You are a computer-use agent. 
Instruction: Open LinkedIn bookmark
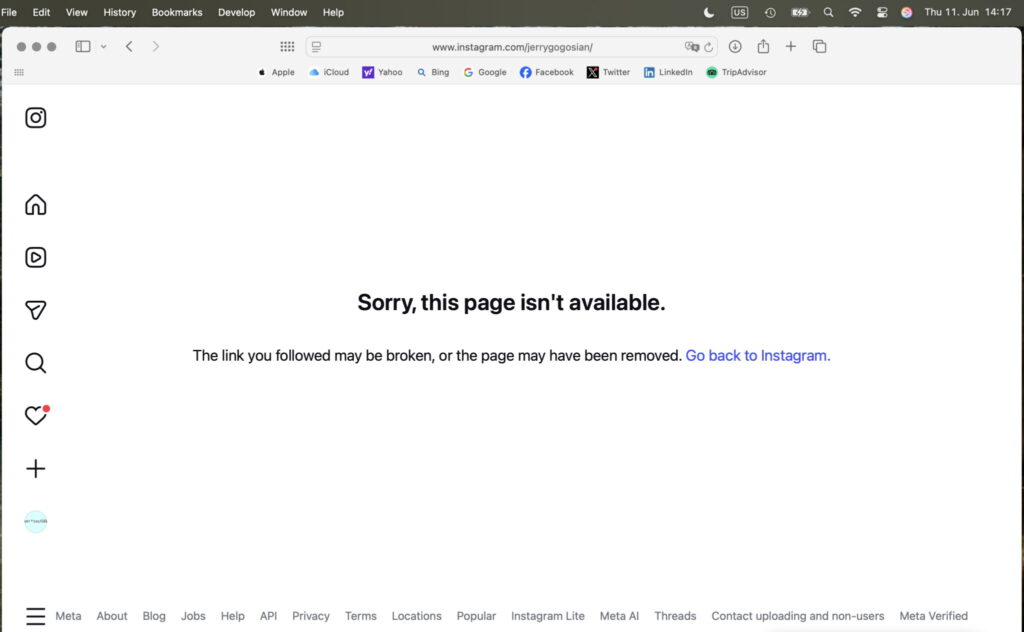pyautogui.click(x=668, y=72)
